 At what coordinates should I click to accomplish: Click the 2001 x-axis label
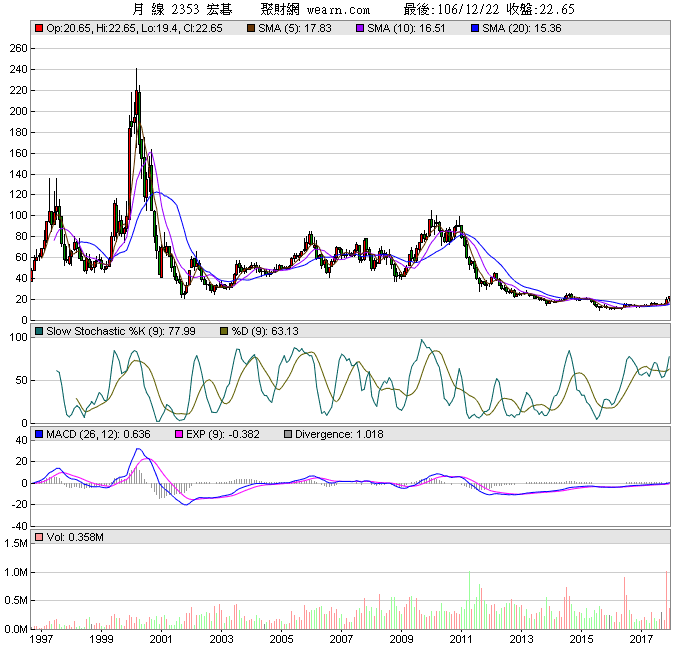161,639
